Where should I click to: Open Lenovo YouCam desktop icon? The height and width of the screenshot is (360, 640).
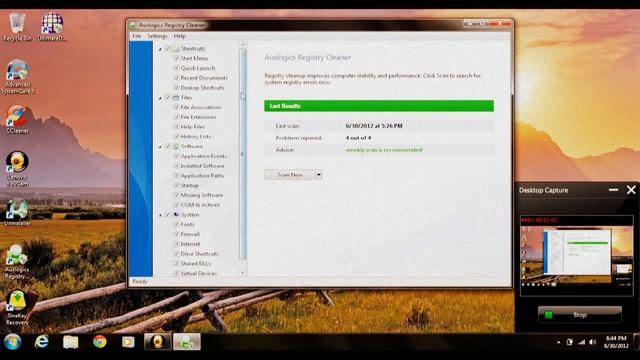click(x=17, y=169)
